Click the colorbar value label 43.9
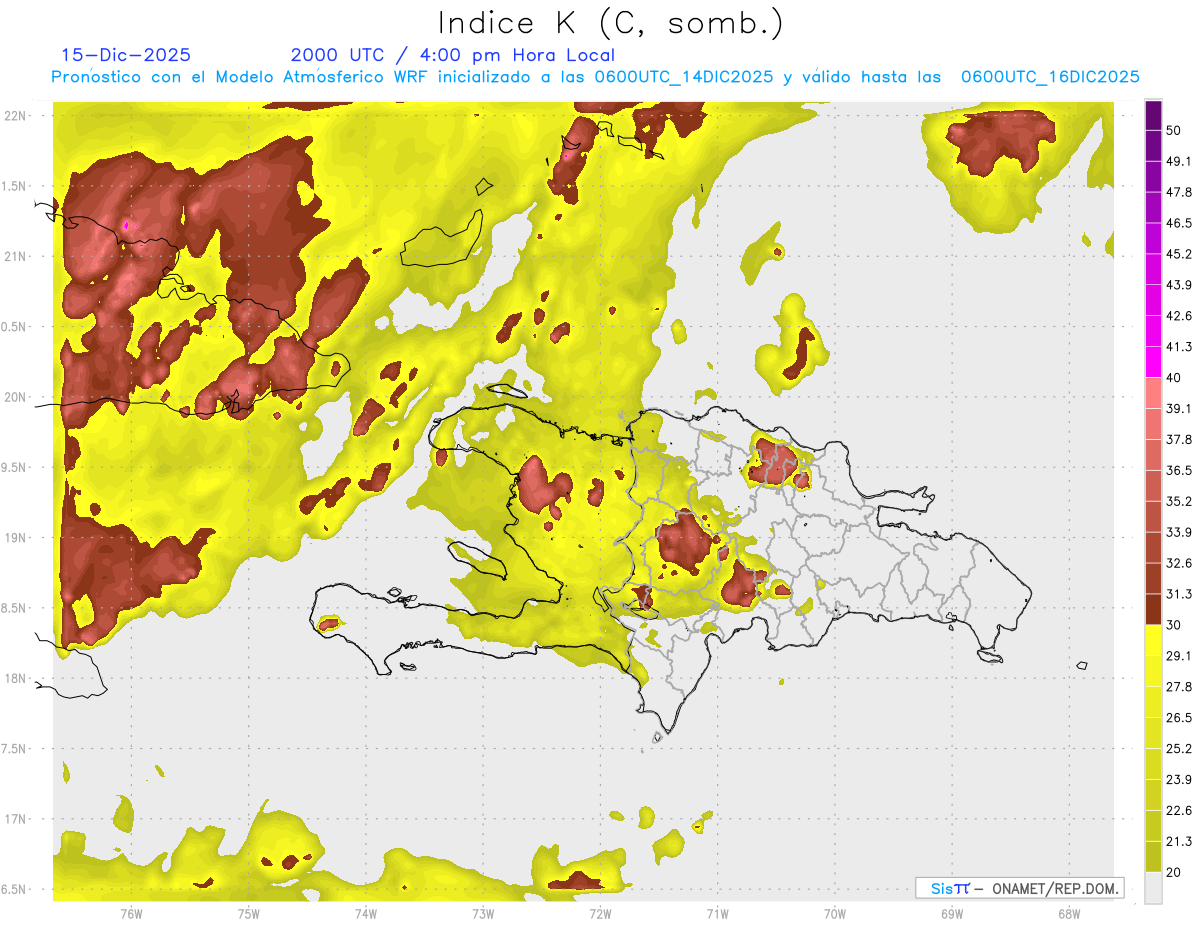The image size is (1200, 927). [x=1179, y=285]
